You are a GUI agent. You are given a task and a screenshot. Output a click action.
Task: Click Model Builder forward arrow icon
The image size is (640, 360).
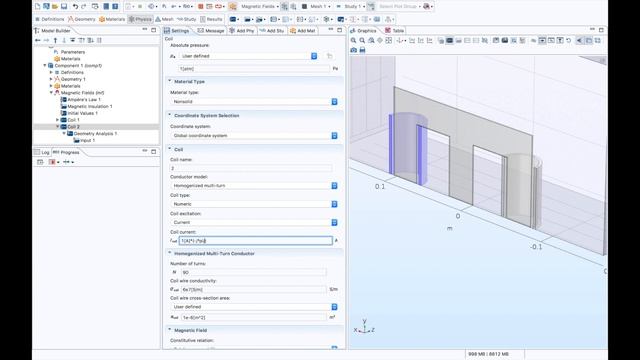pos(46,40)
